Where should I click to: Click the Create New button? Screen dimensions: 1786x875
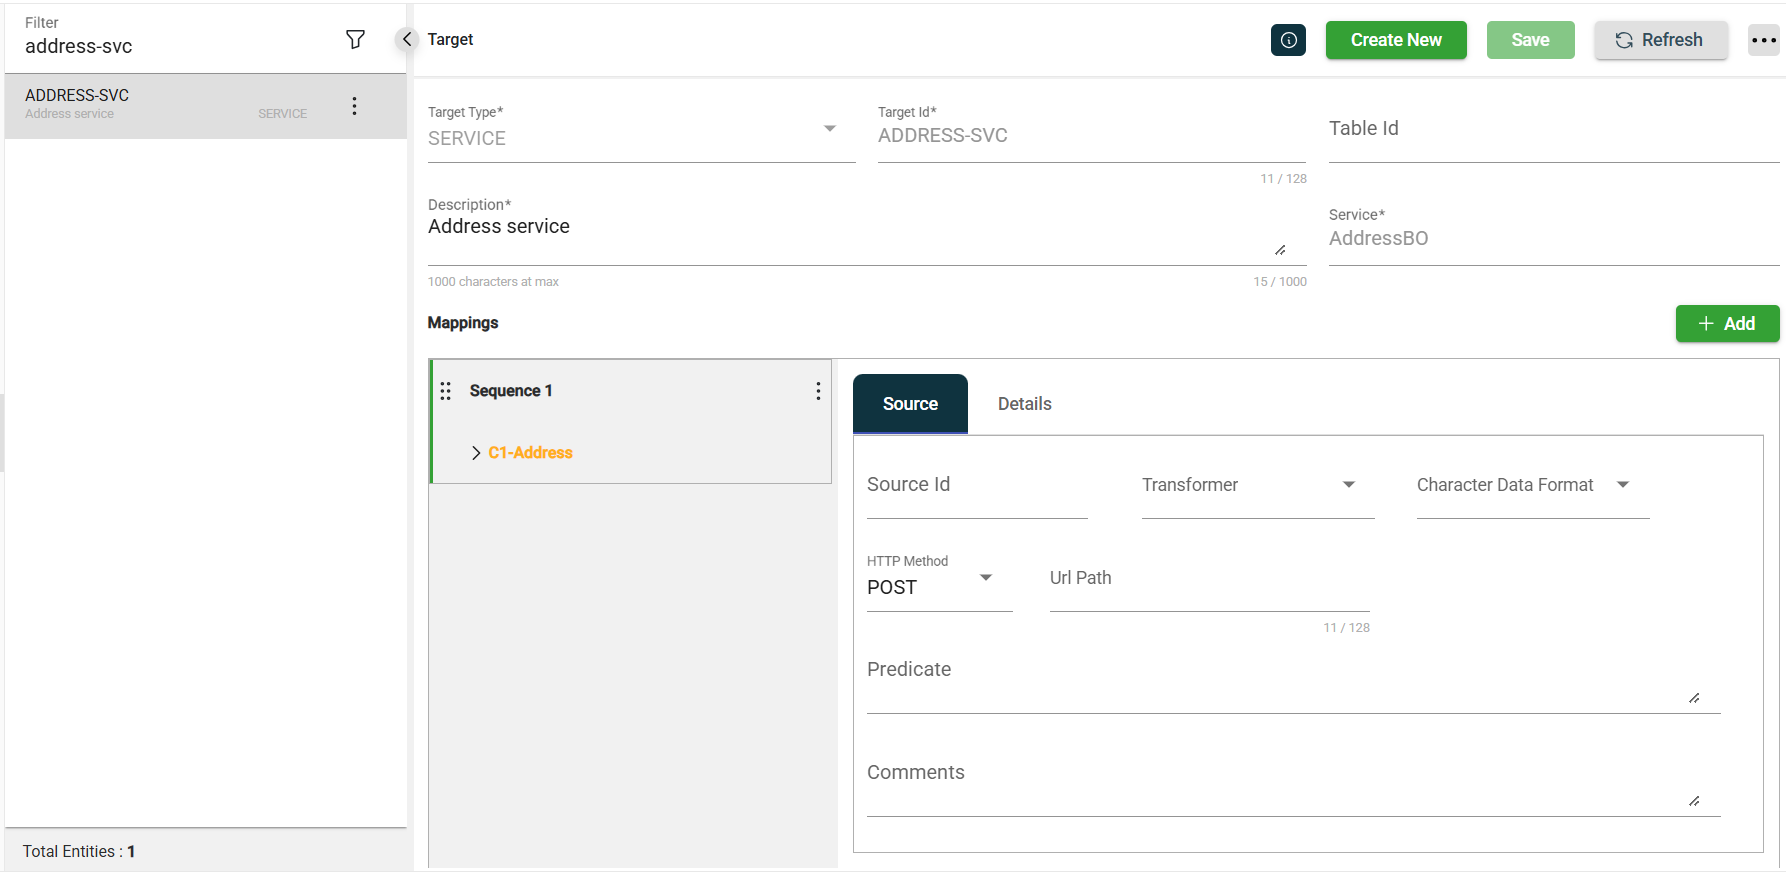tap(1396, 40)
